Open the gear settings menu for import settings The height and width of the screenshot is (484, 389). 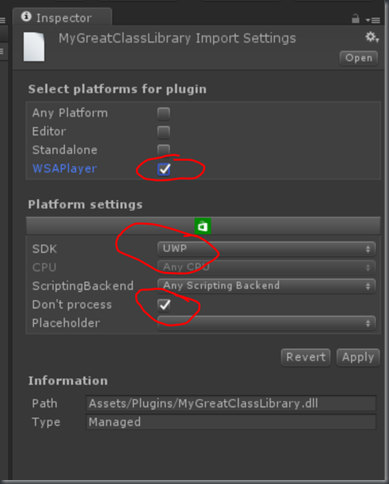[x=372, y=37]
